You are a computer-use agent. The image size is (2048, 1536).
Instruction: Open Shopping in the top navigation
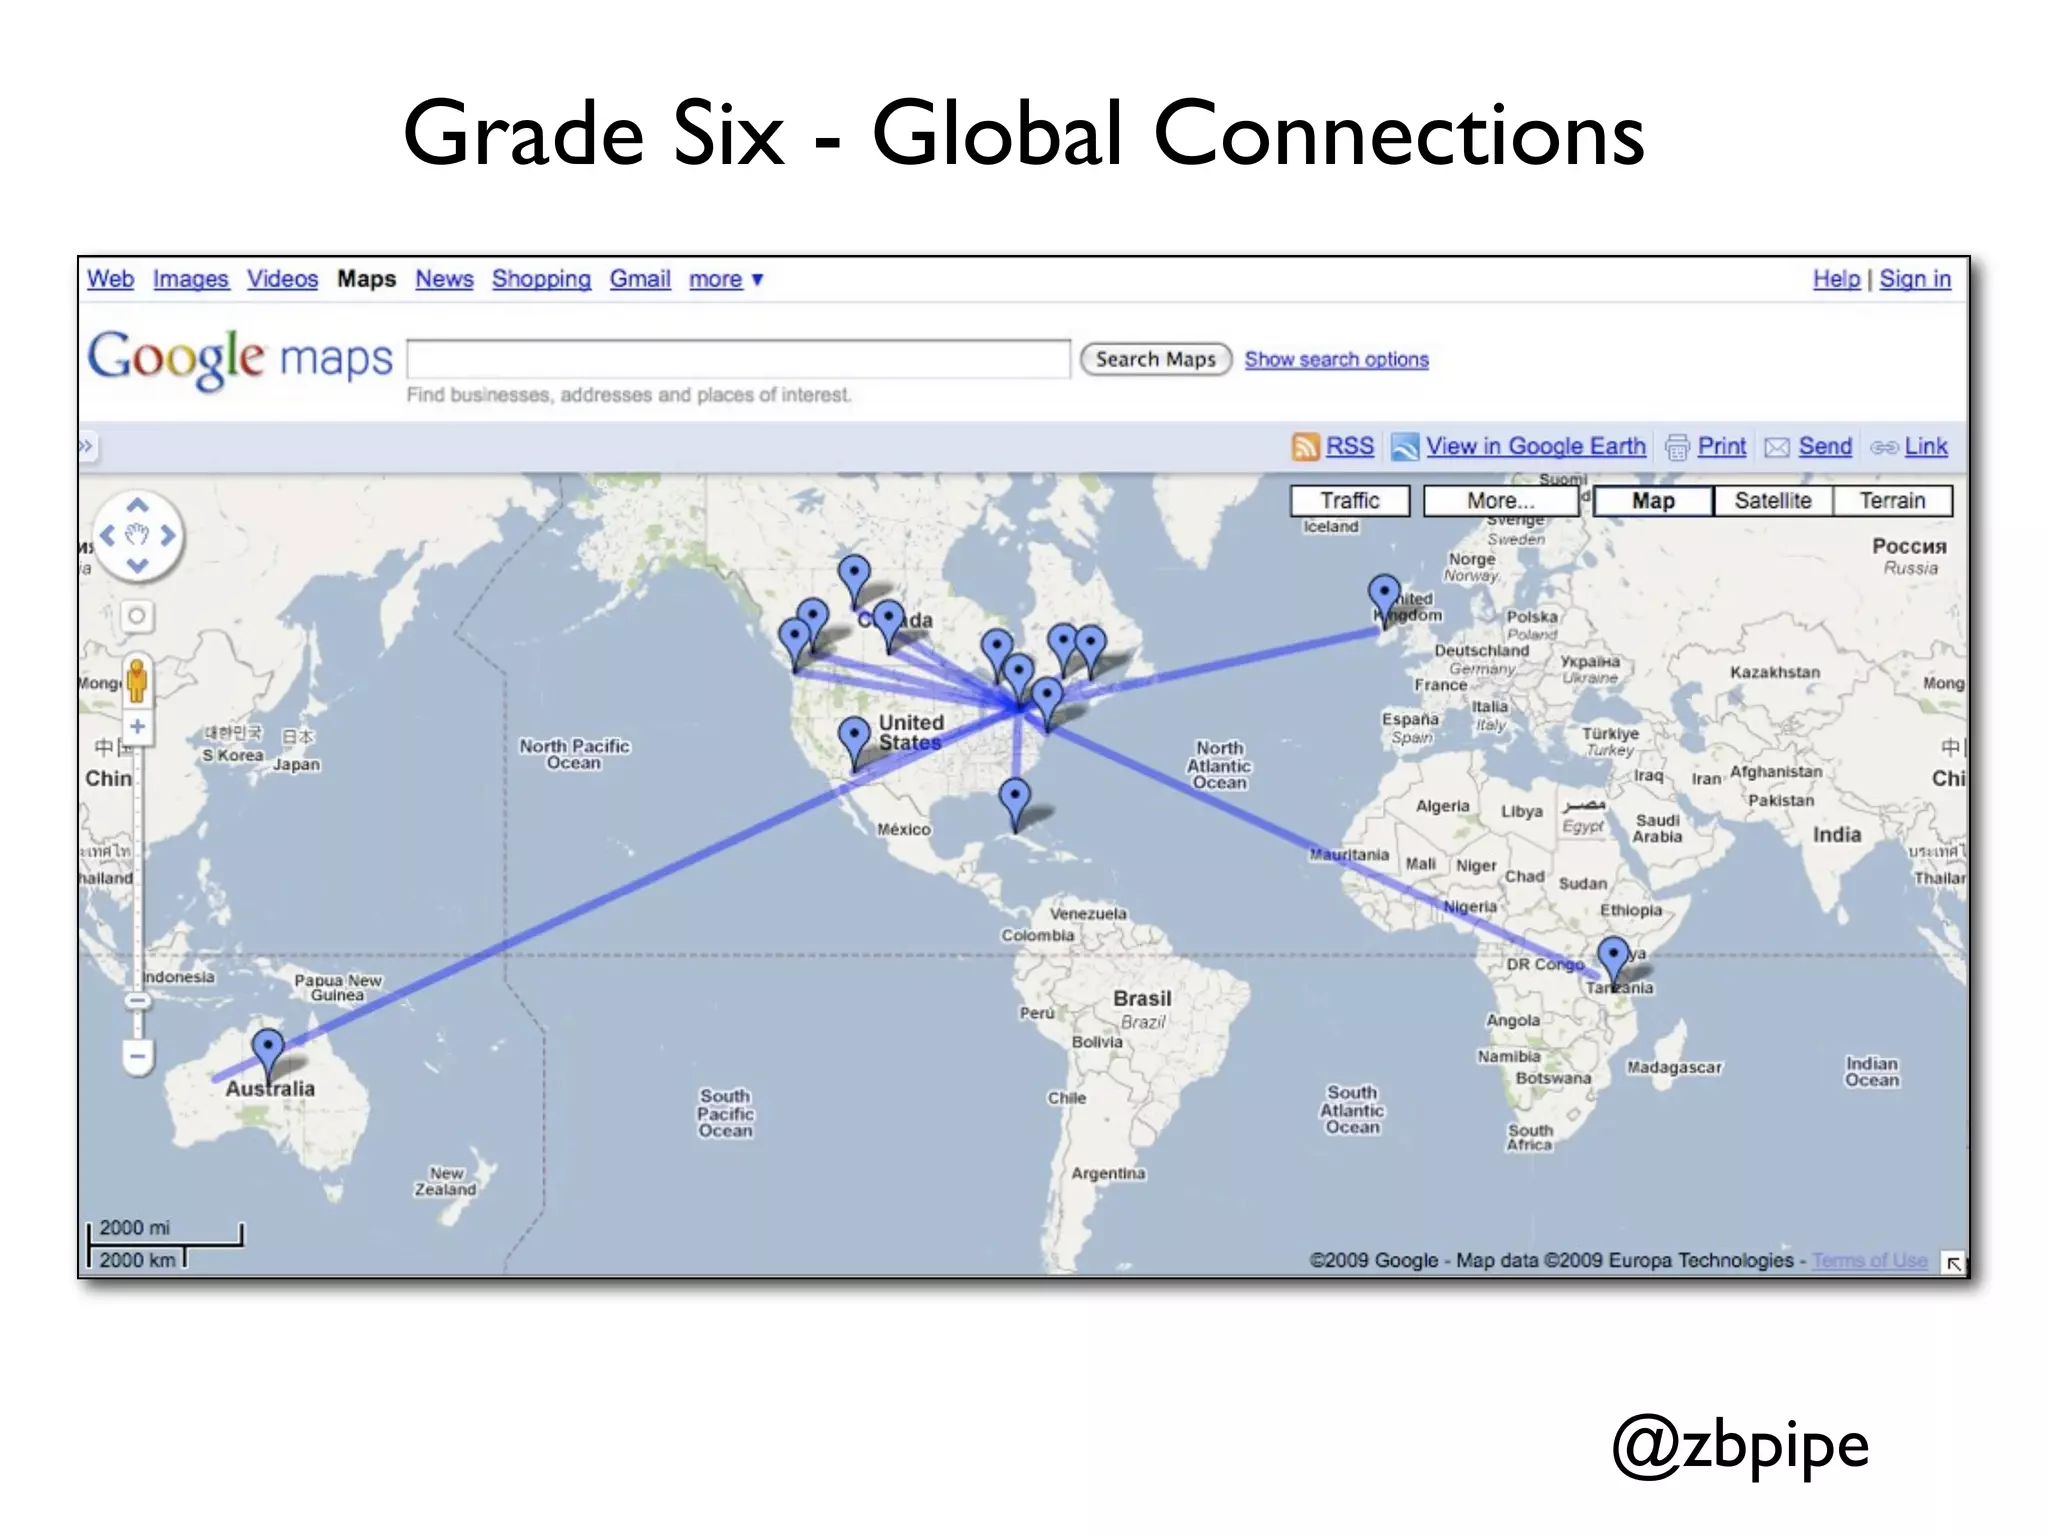[x=541, y=280]
